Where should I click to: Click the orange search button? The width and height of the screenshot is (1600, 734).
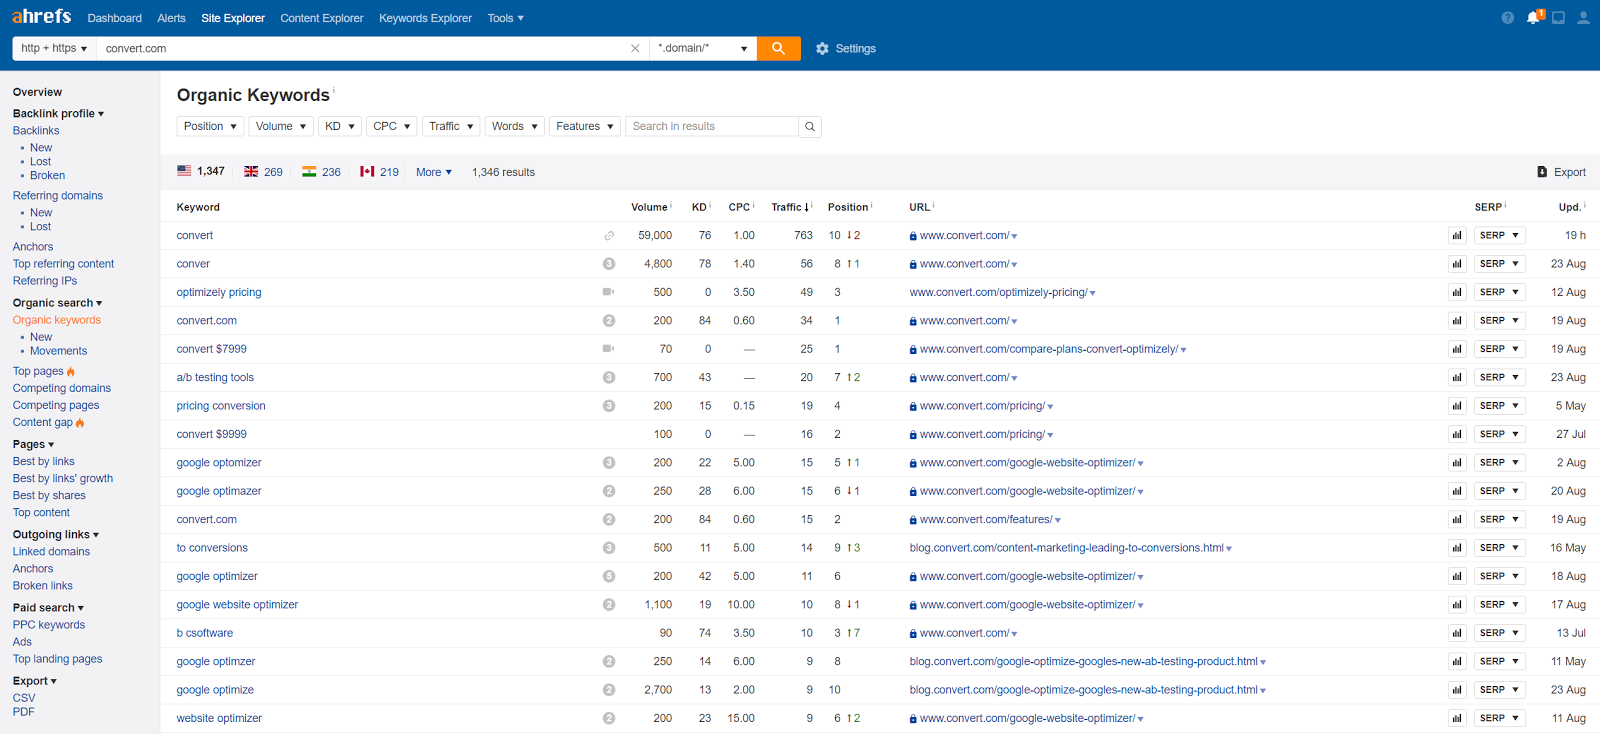[779, 48]
